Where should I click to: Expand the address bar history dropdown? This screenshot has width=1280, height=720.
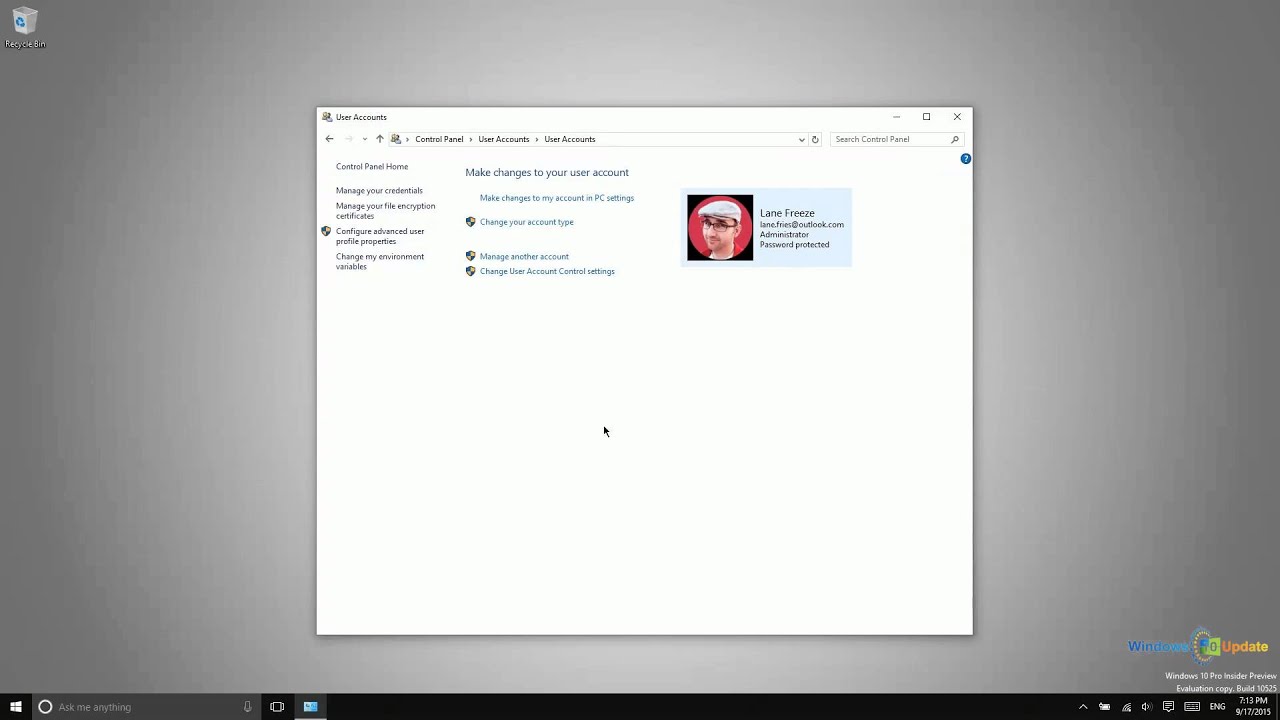[x=801, y=139]
